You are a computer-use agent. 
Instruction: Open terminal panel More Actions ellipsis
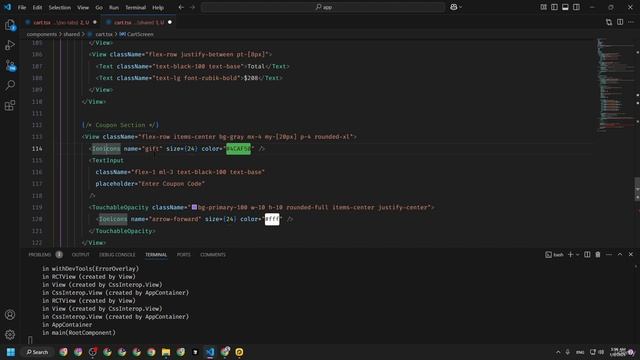[x=609, y=254]
